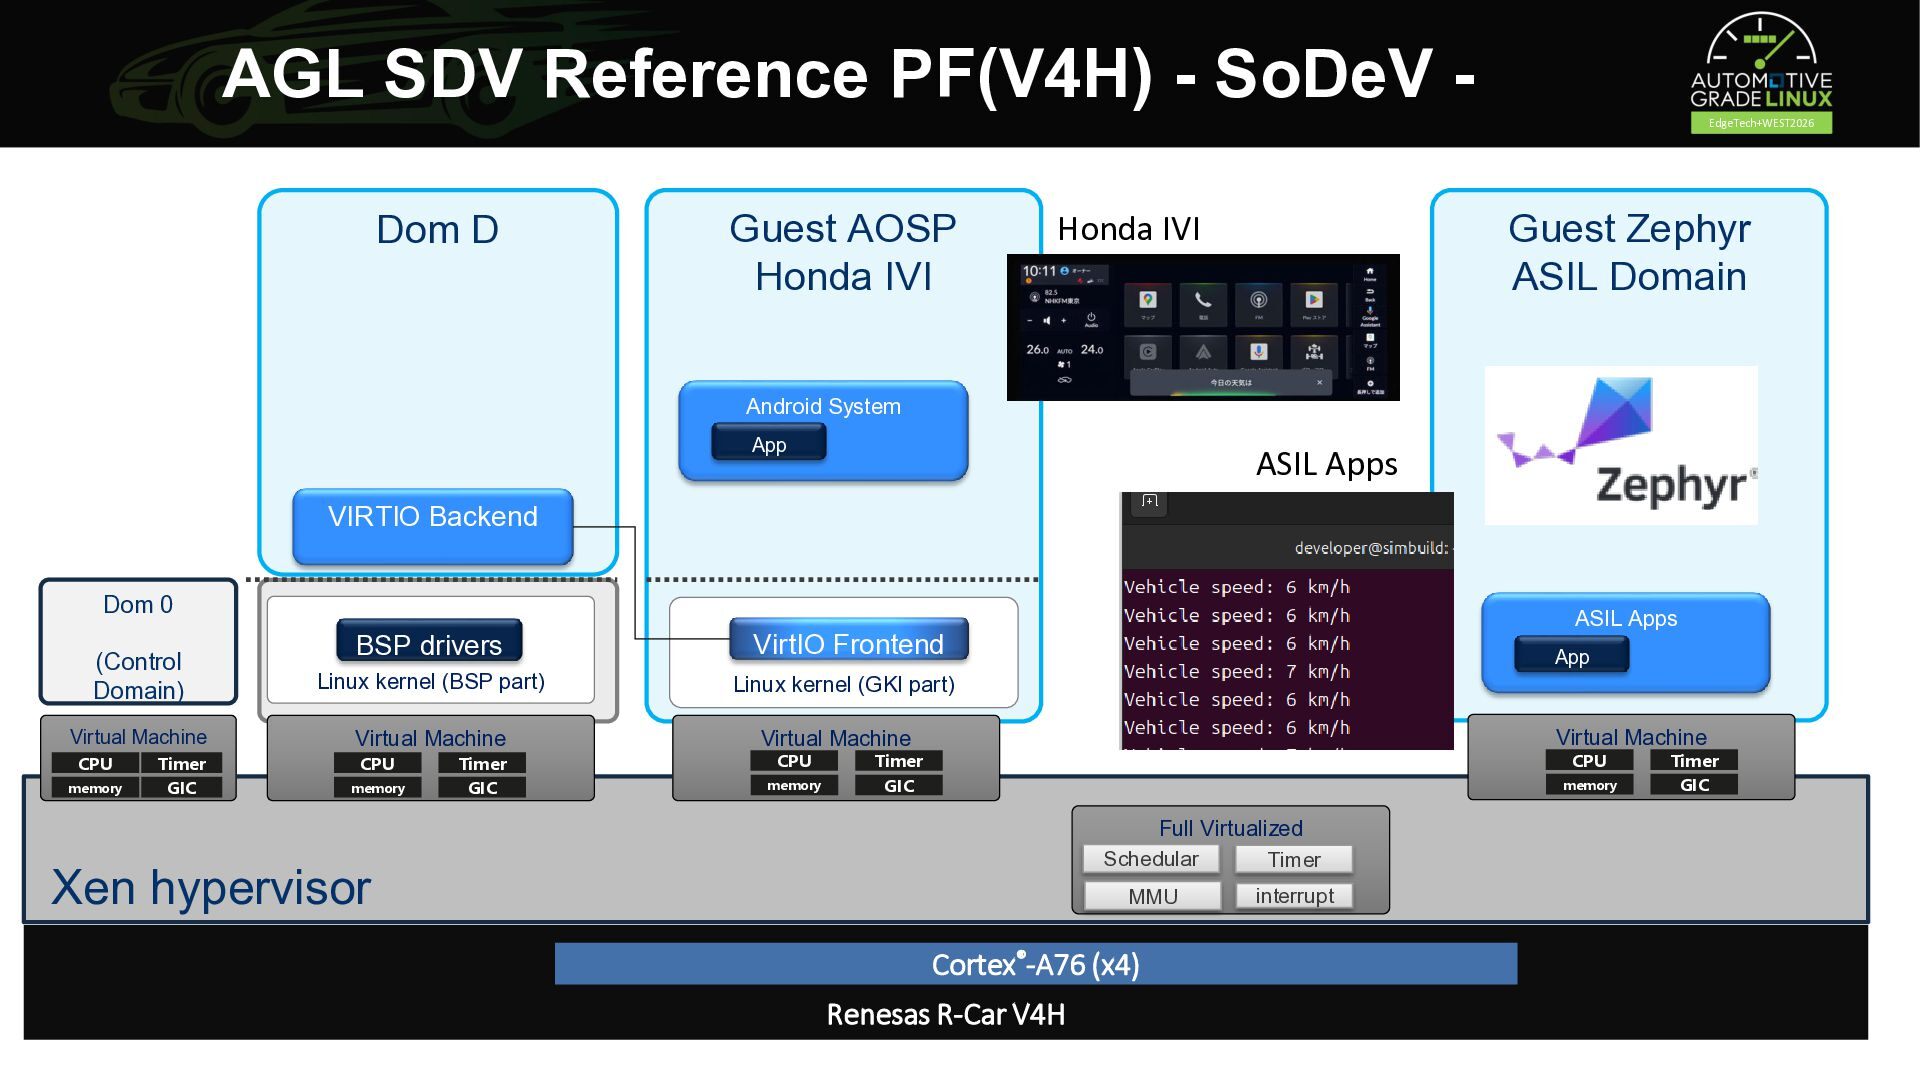Click the Xen hypervisor label
Viewport: 1920px width, 1080px height.
point(211,888)
